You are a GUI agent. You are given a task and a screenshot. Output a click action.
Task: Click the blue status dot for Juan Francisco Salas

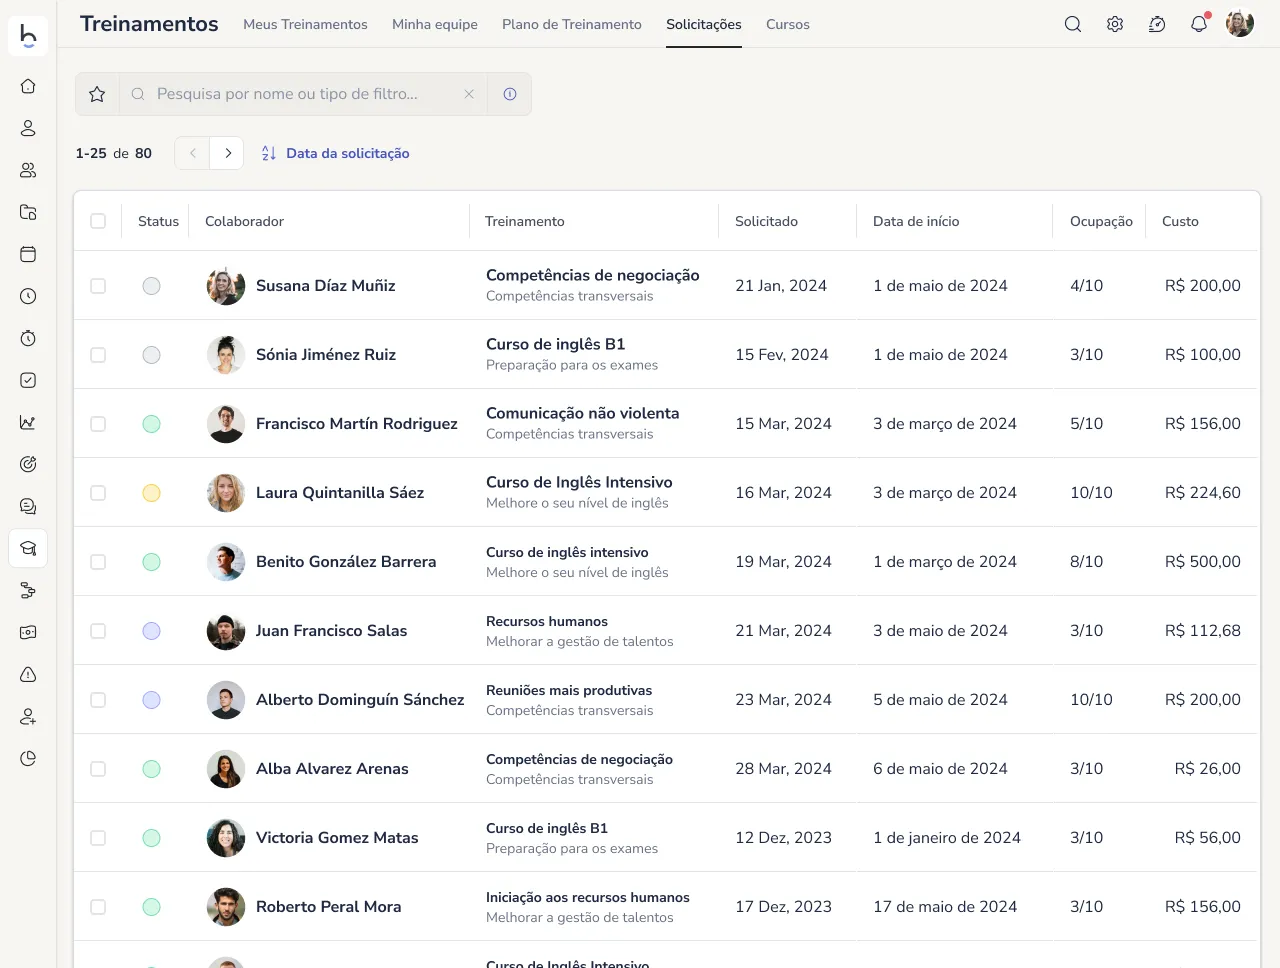click(151, 631)
